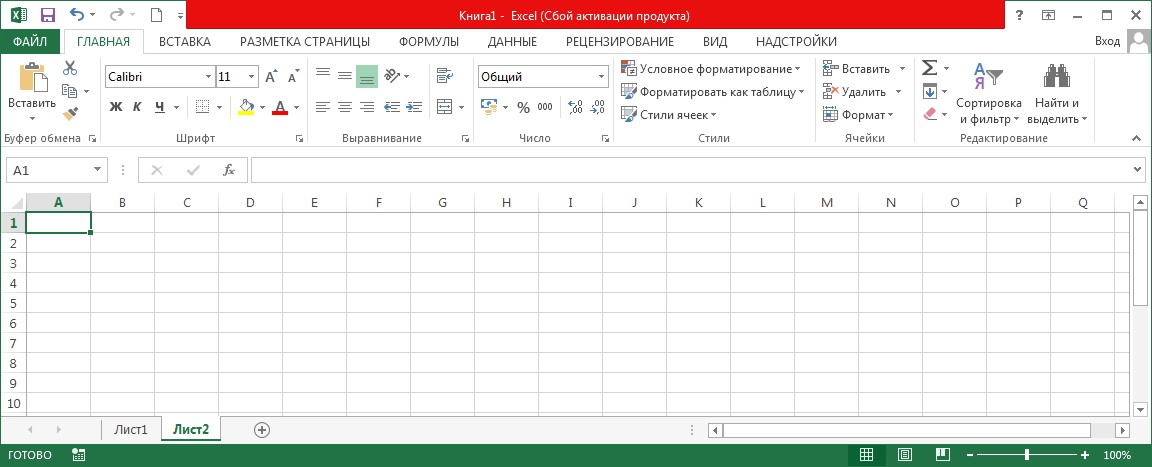
Task: Open the ФОРМУЛЫ ribbon tab
Action: [x=429, y=42]
